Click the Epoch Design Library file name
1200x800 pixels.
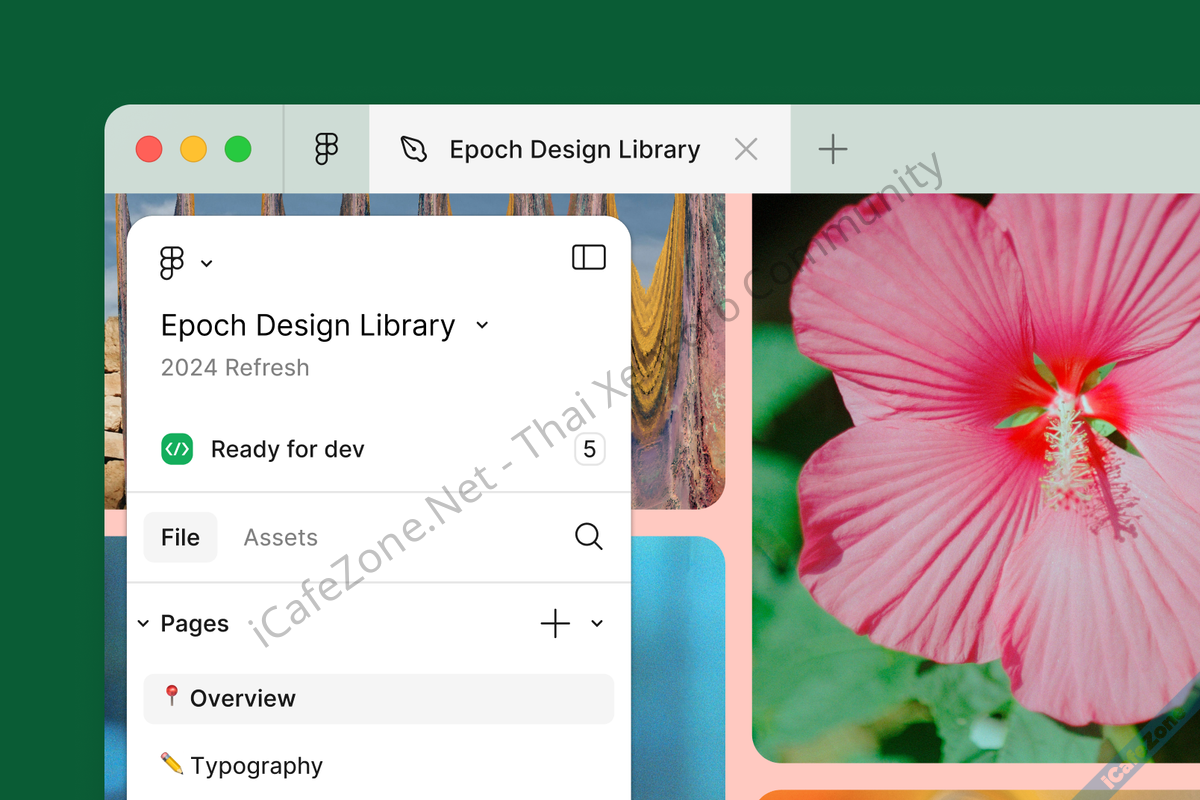(308, 326)
